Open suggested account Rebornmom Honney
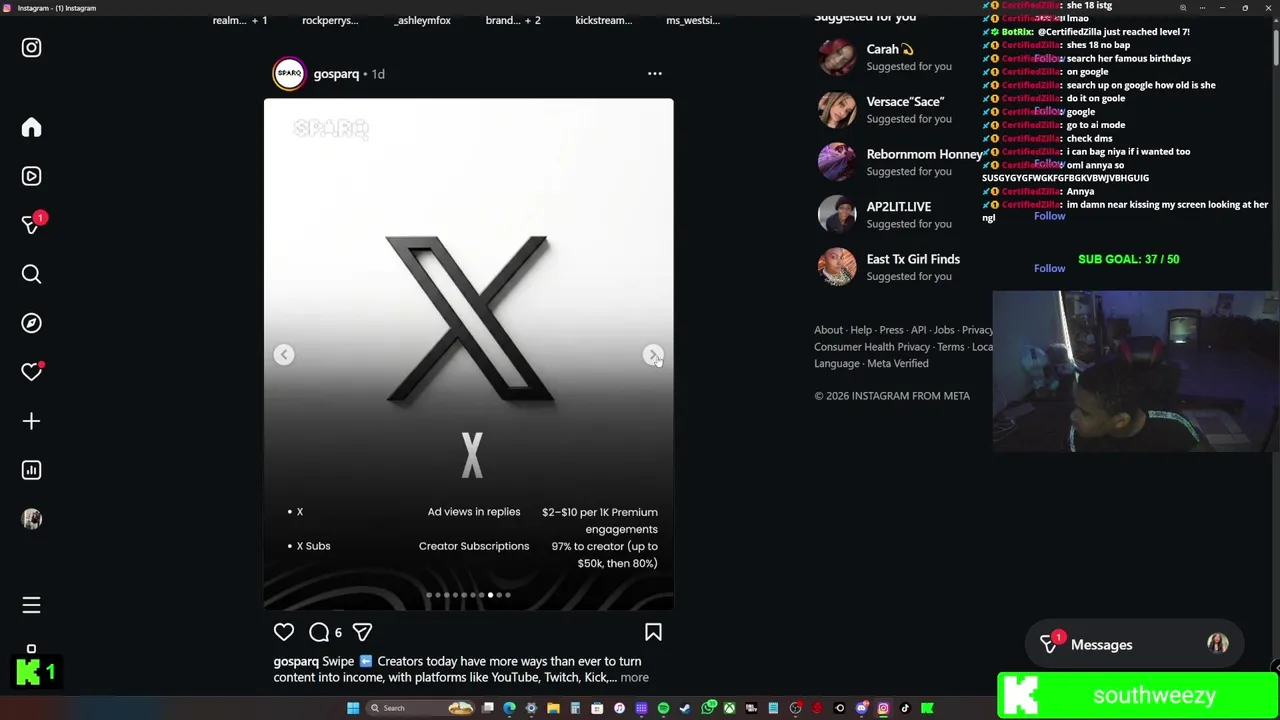This screenshot has height=720, width=1280. click(x=924, y=154)
